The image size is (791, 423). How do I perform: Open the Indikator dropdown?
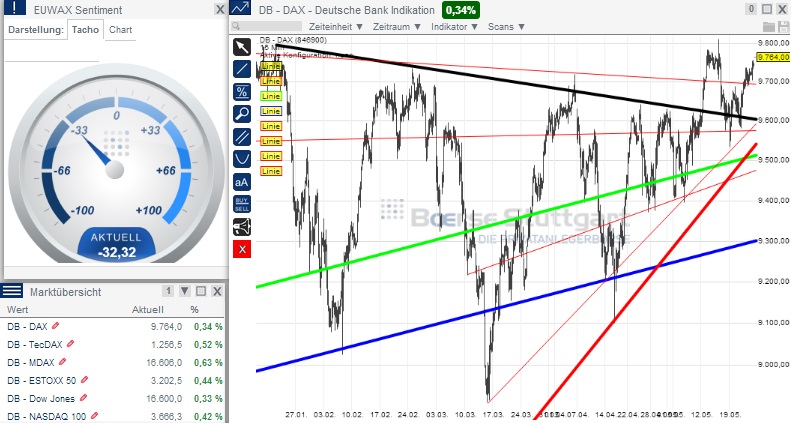tap(455, 27)
